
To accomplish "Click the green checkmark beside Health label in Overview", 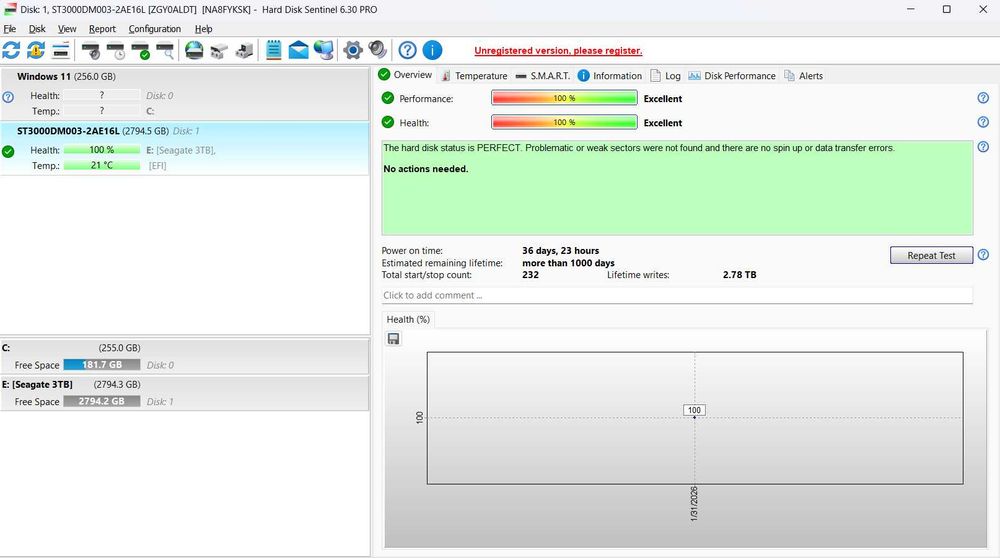I will pos(388,122).
